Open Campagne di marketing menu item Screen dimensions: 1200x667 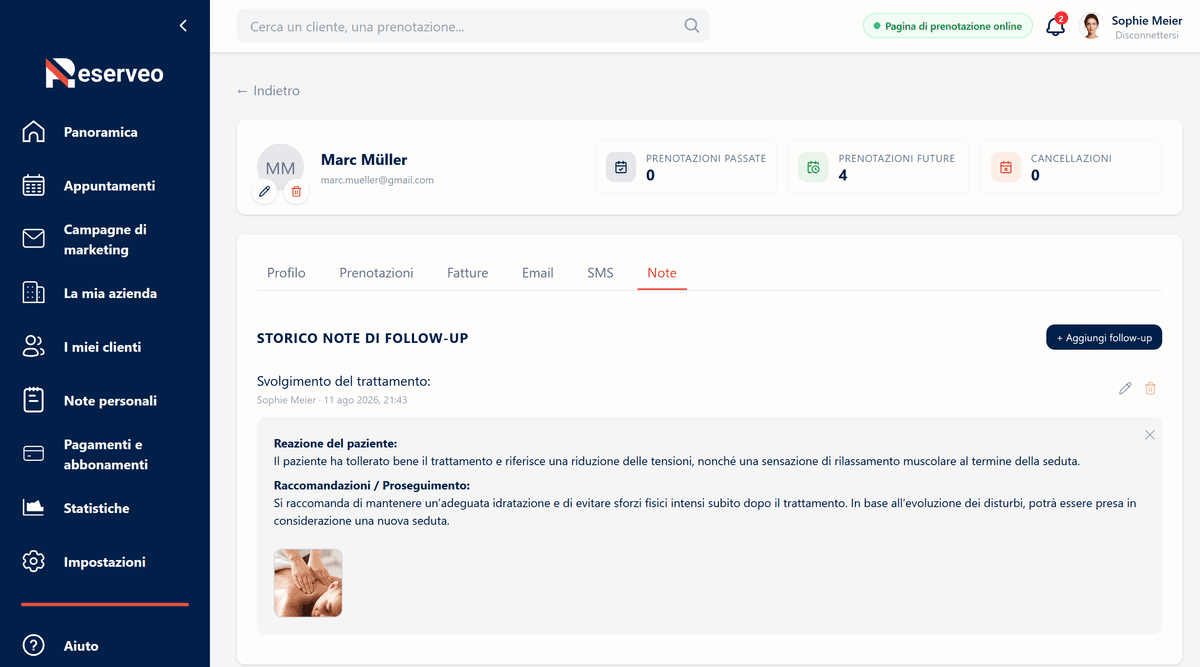(105, 240)
